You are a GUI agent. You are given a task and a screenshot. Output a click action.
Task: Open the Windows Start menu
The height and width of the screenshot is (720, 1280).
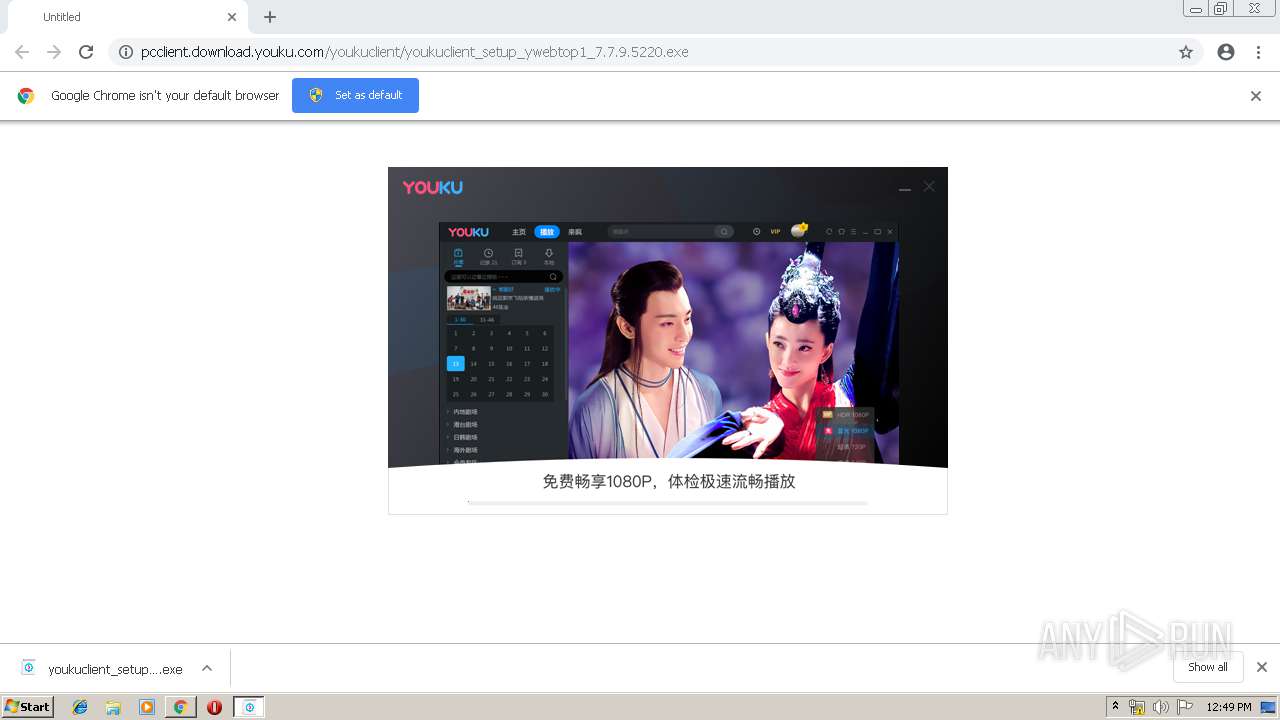coord(28,707)
